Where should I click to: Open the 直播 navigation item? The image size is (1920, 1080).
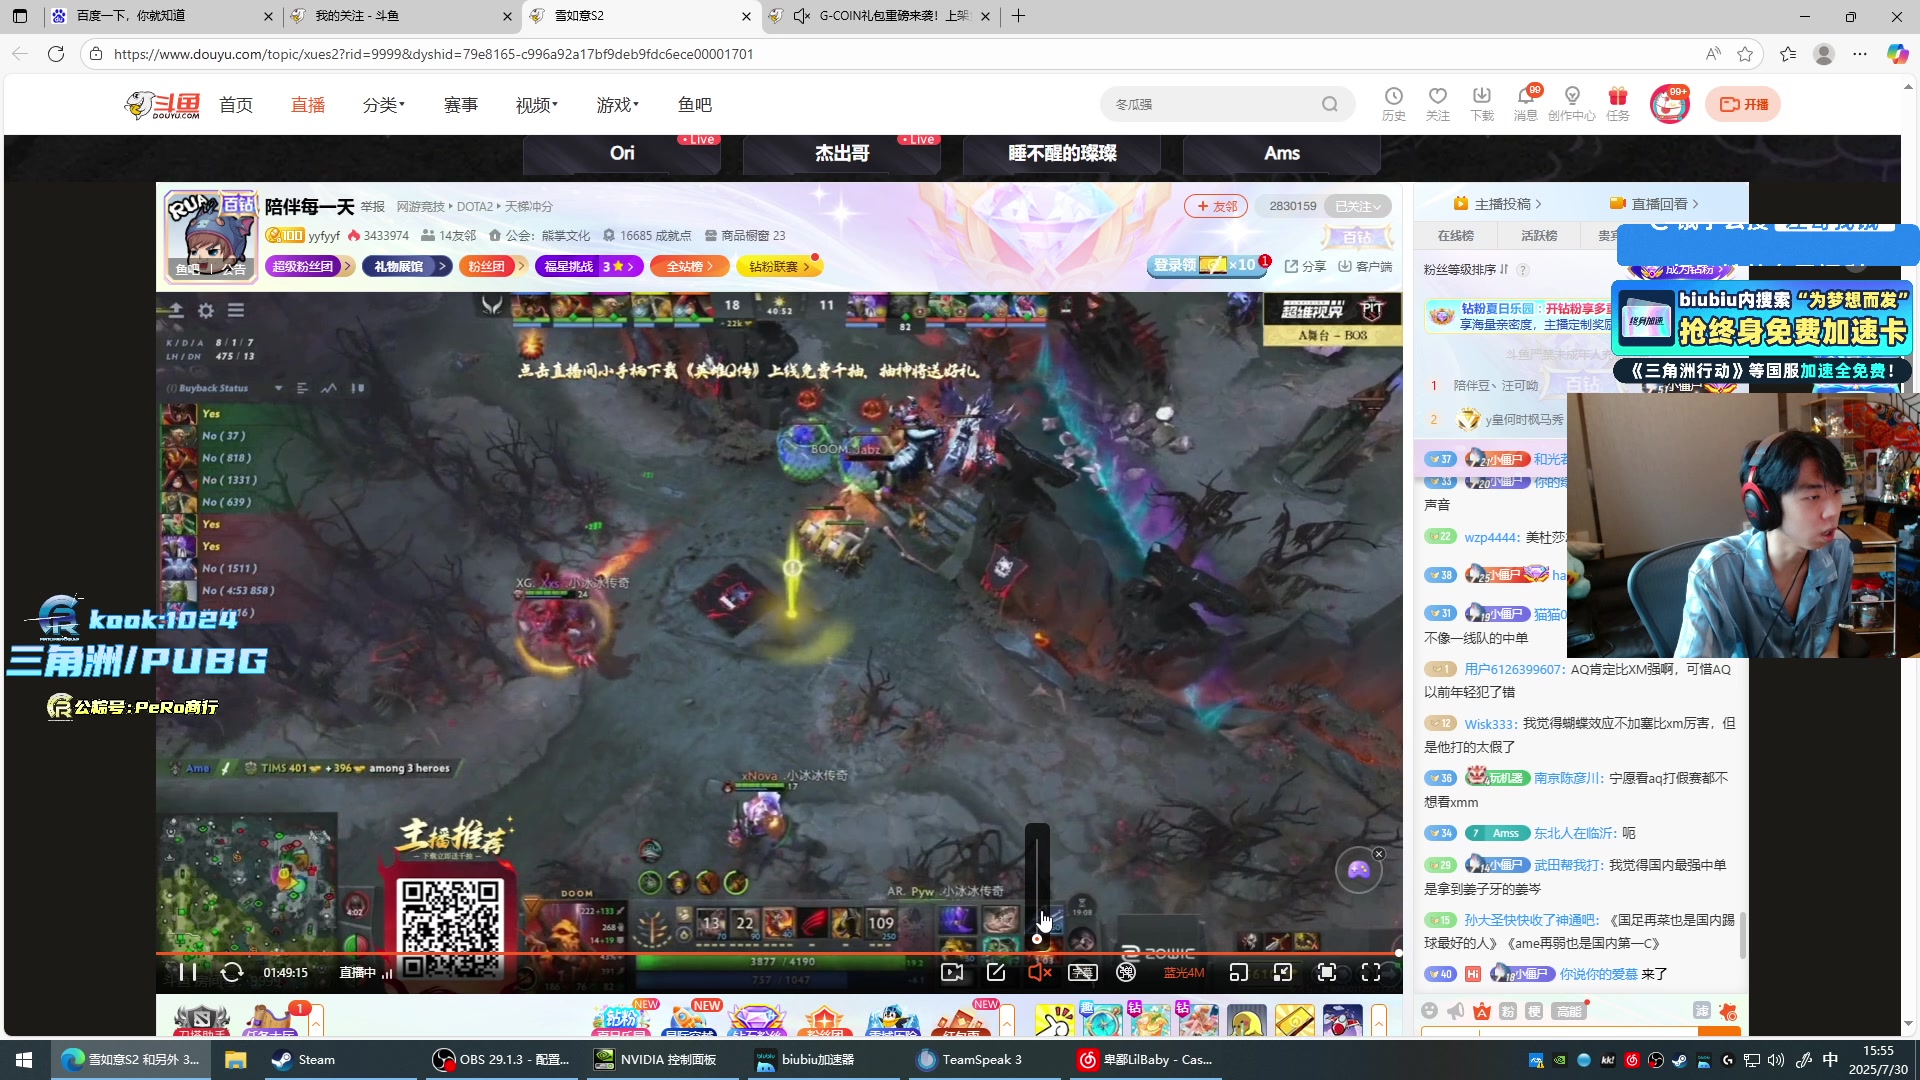pos(308,105)
